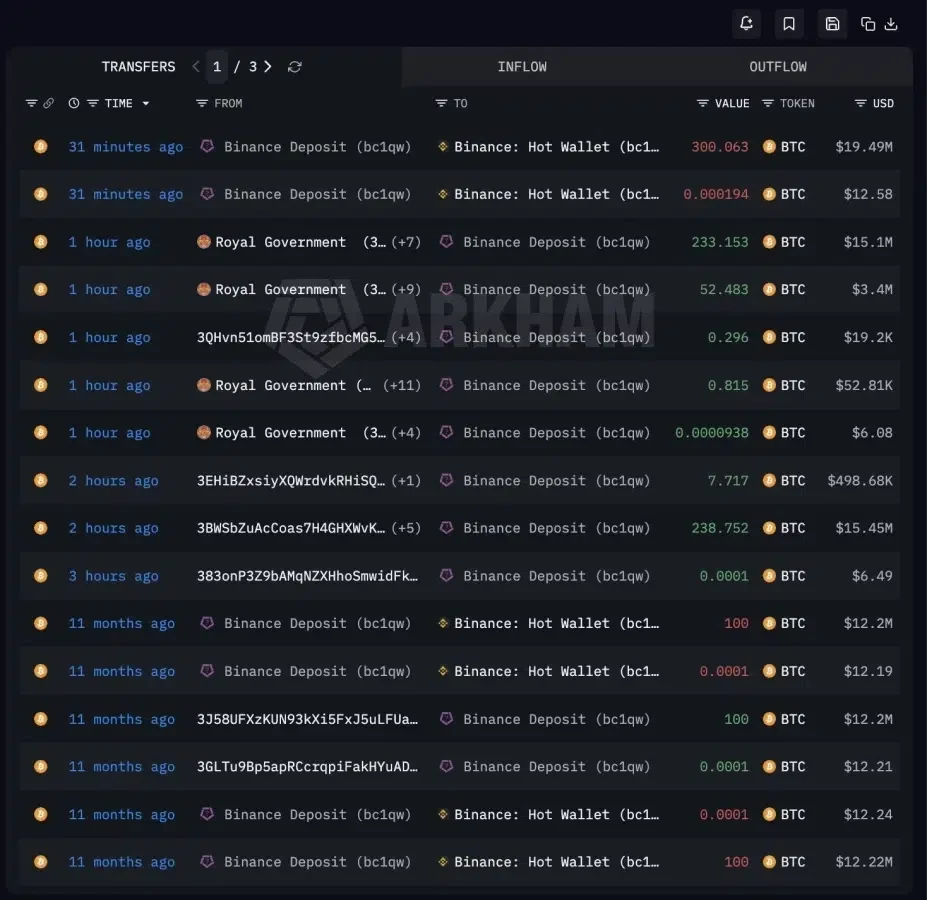Click the value 0.0000938
Screen dimensions: 927x900
point(712,433)
